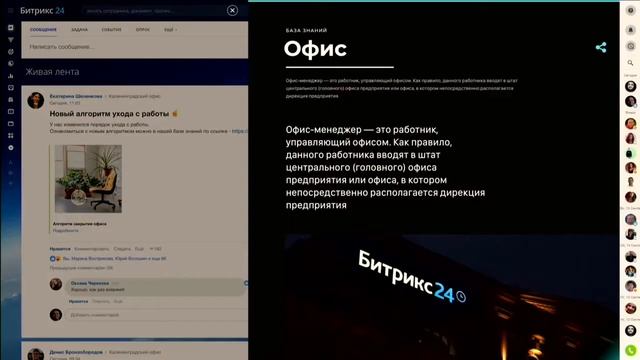
Task: Like the post with Нравится
Action: [60, 249]
